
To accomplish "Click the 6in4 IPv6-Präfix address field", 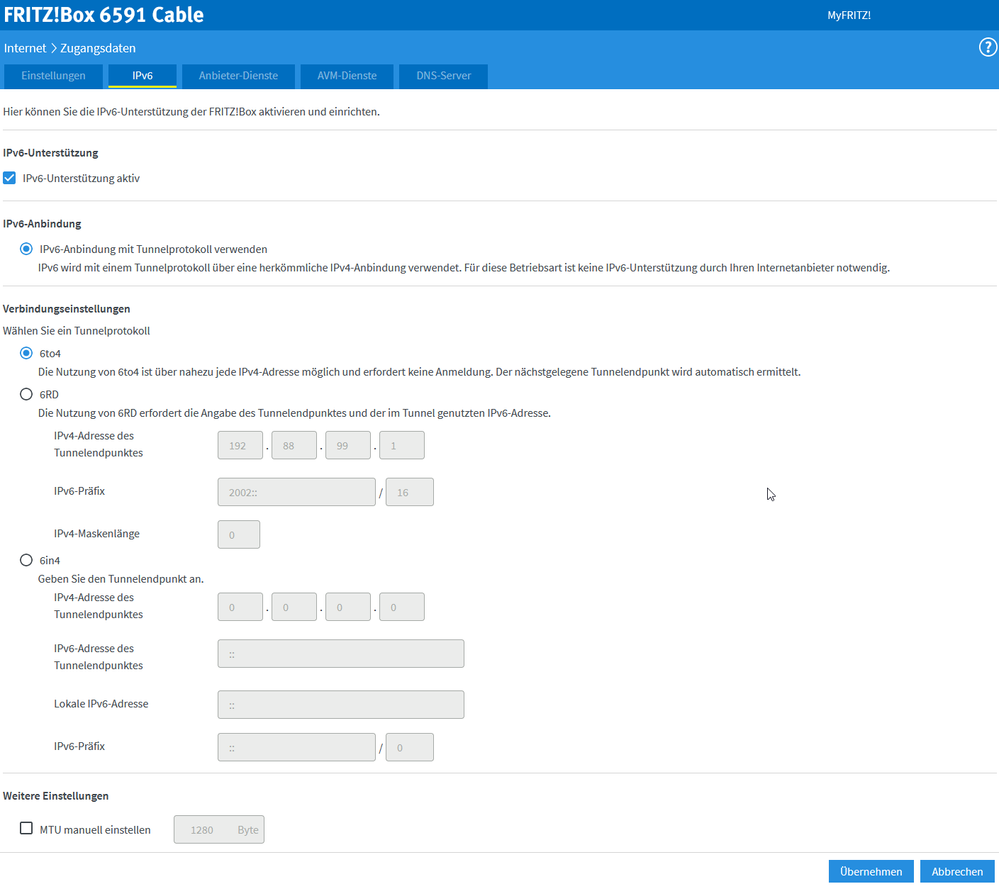I will [x=296, y=747].
